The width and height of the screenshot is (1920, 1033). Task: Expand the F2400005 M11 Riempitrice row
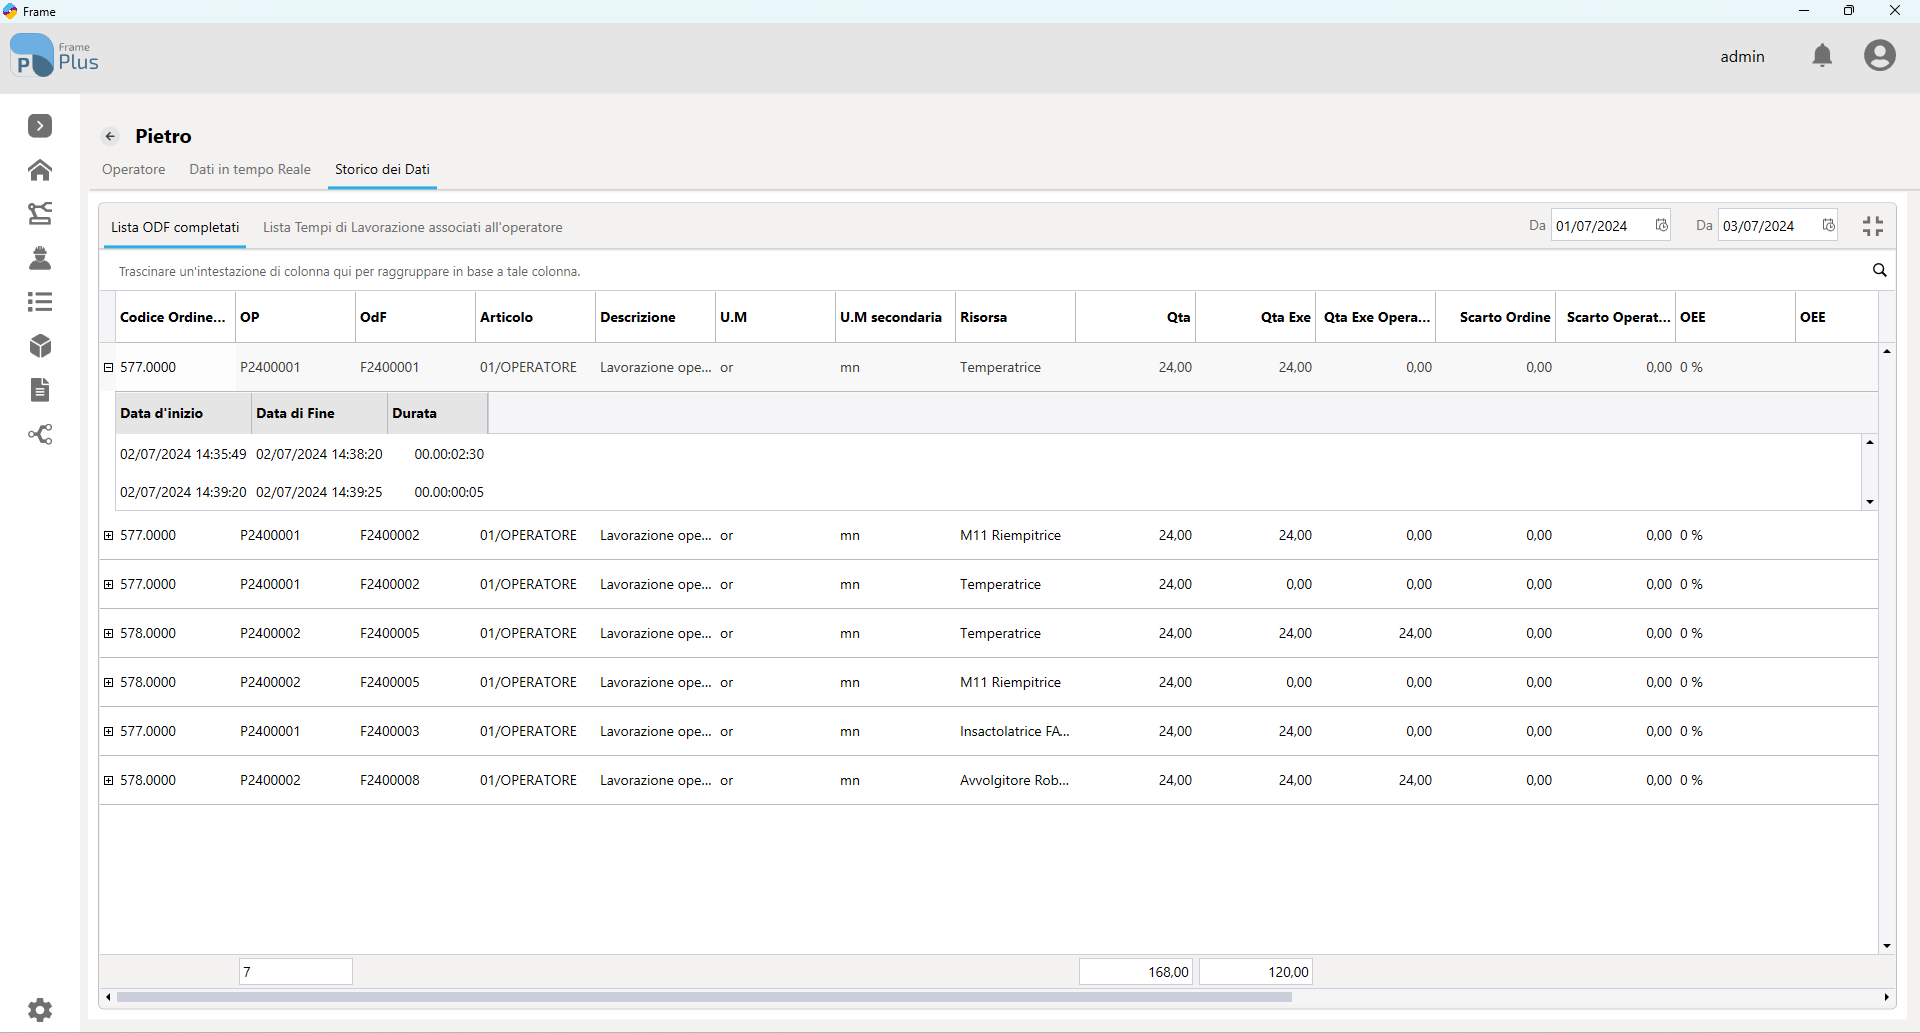click(x=109, y=682)
